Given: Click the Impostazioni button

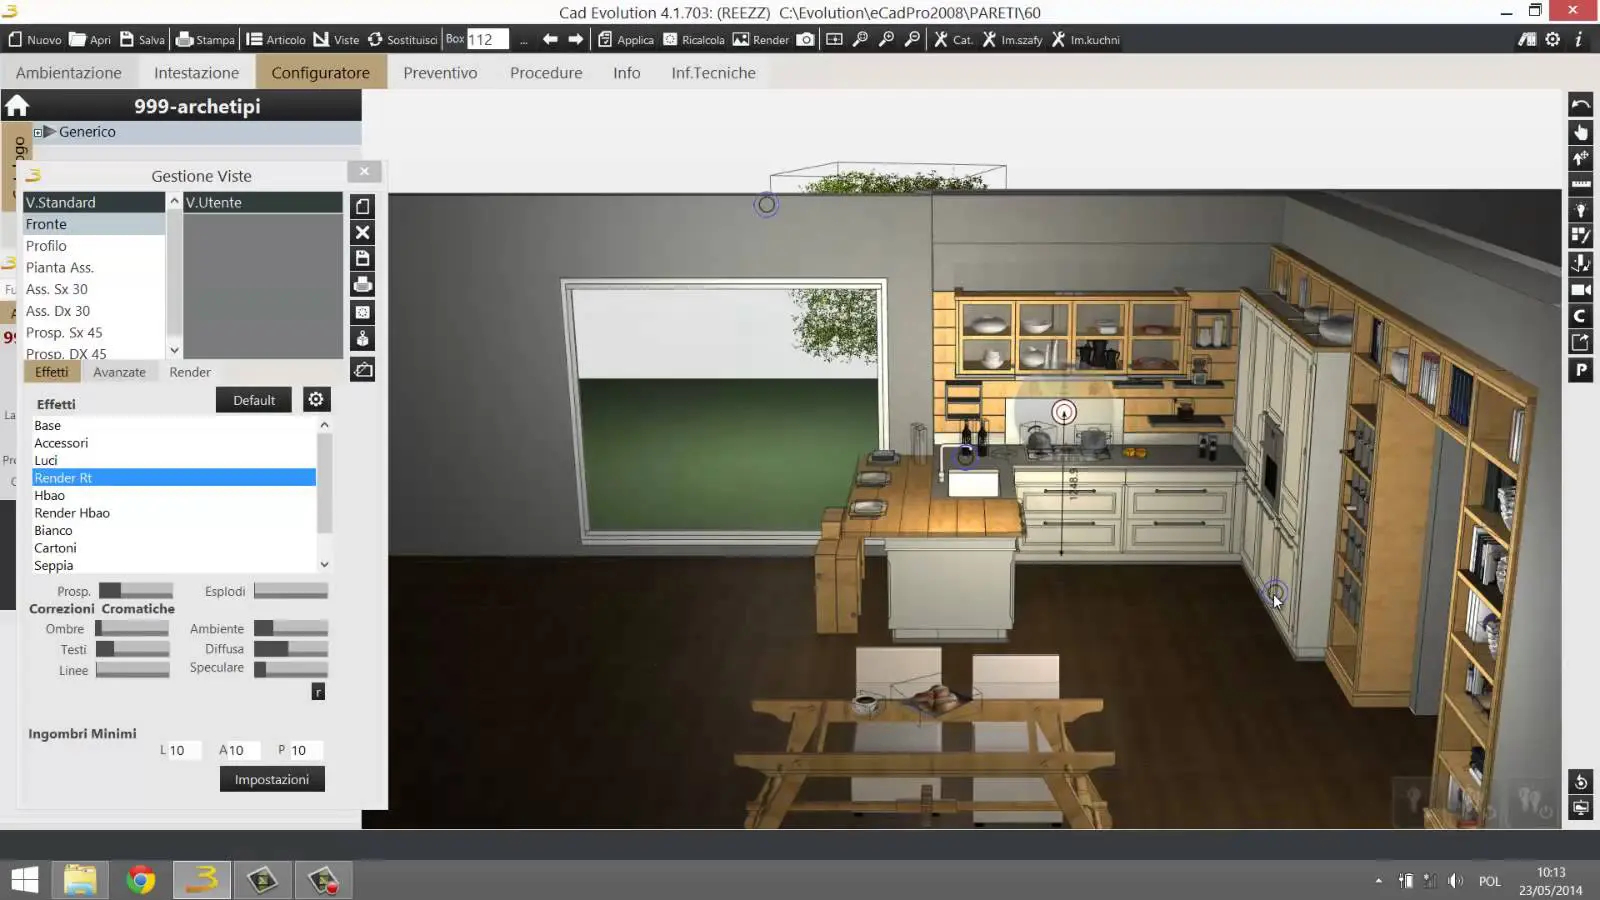Looking at the screenshot, I should (272, 779).
